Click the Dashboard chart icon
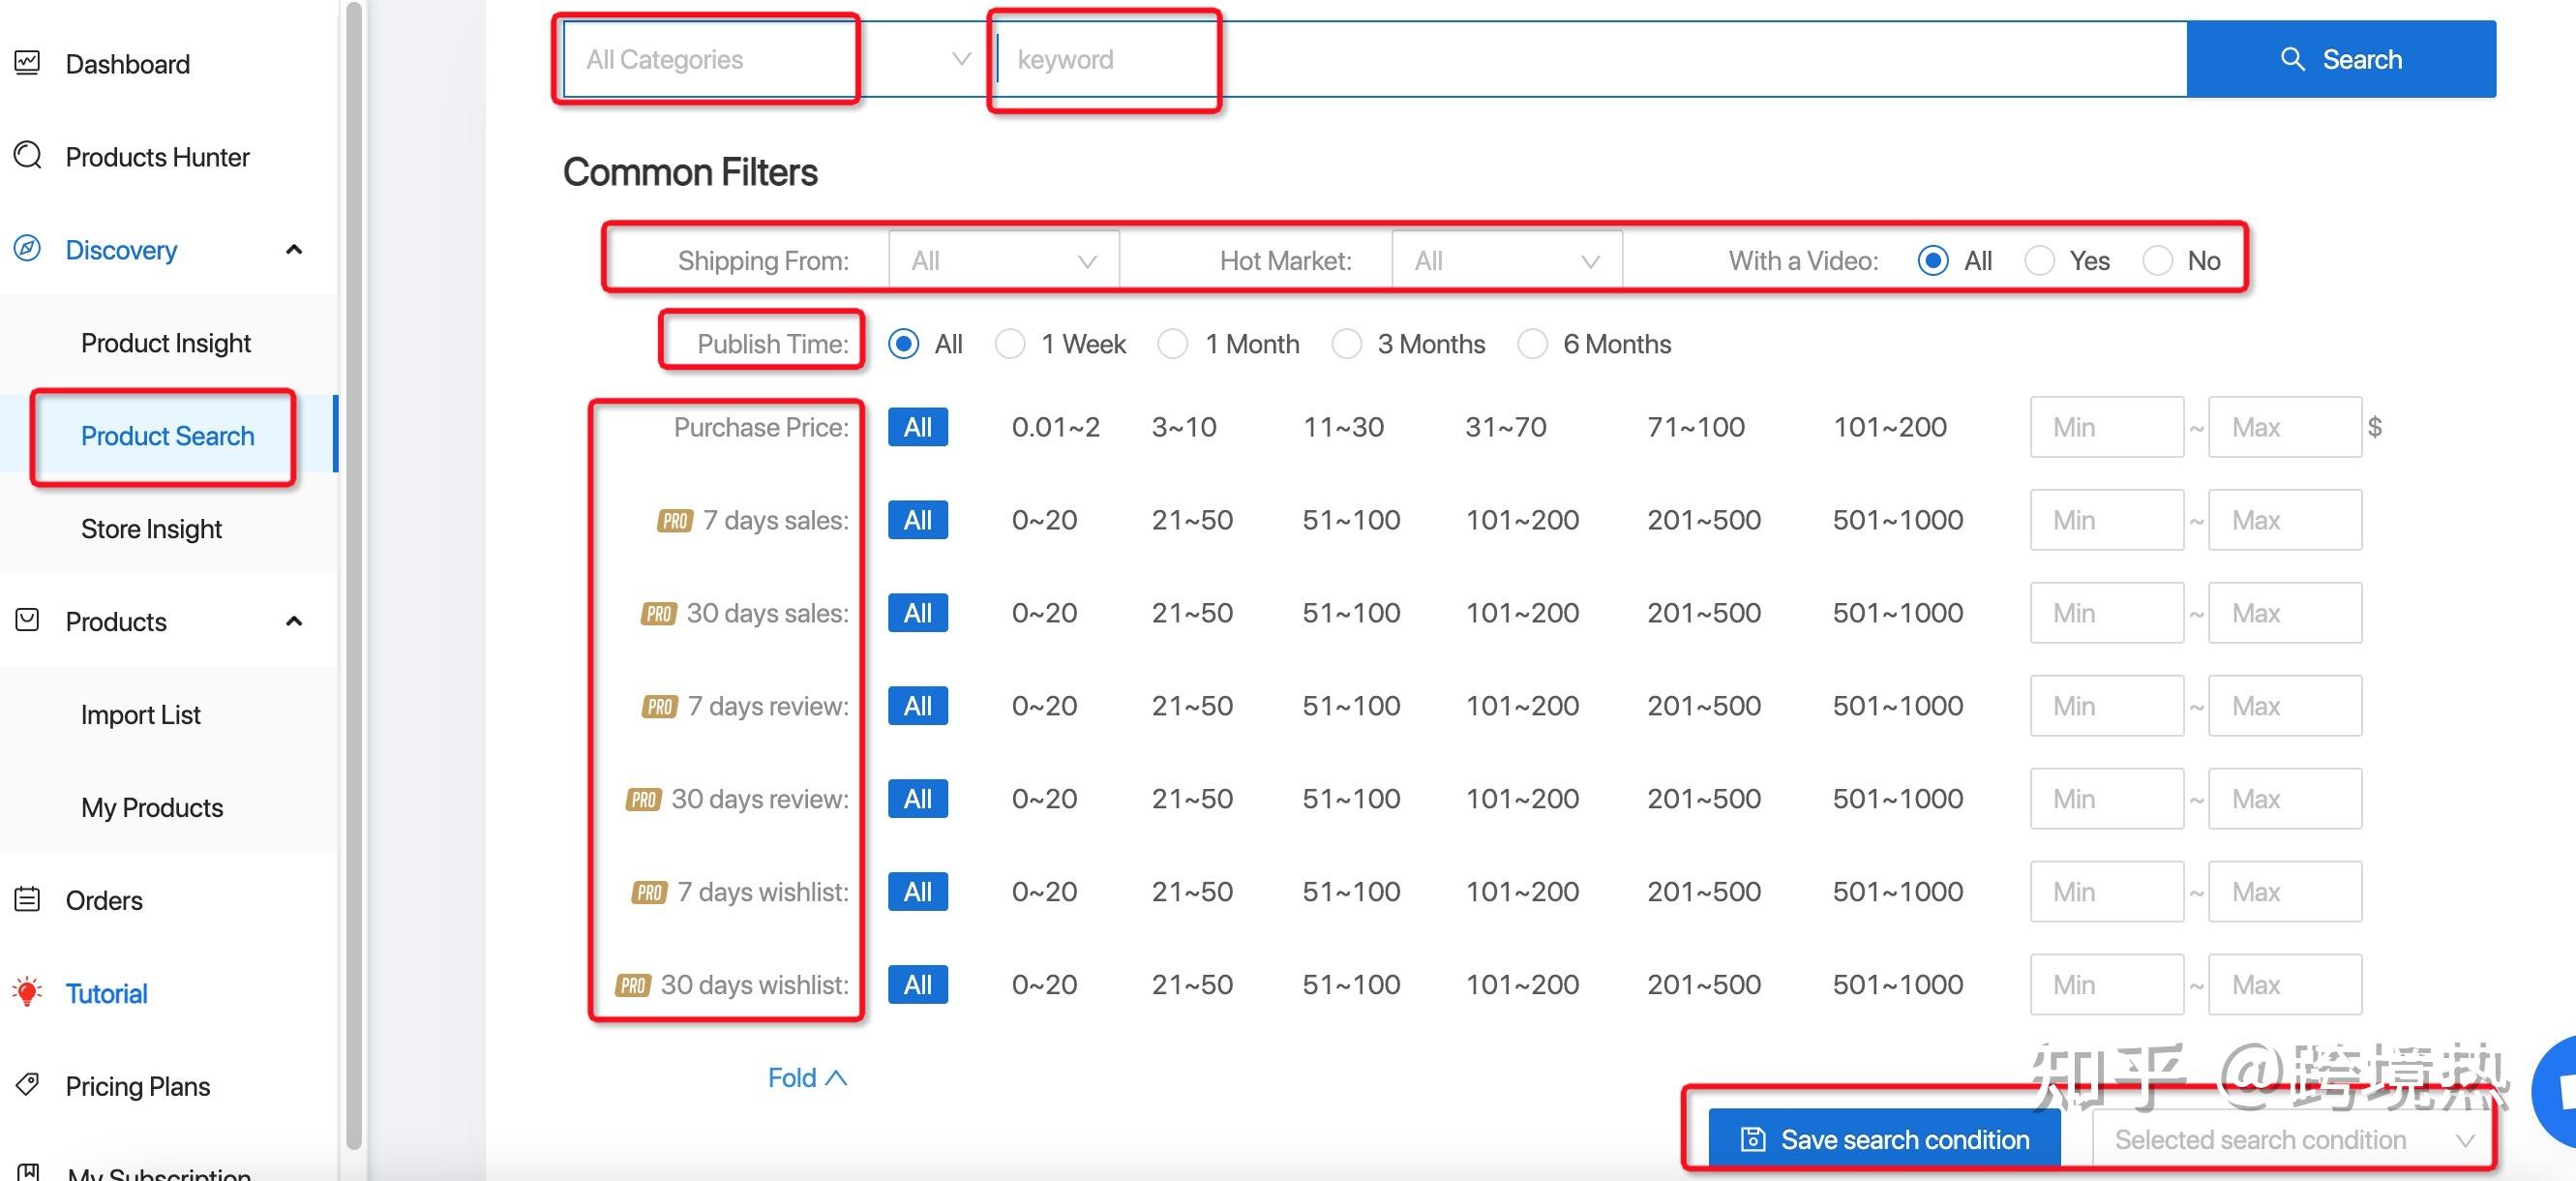The height and width of the screenshot is (1181, 2576). [28, 63]
